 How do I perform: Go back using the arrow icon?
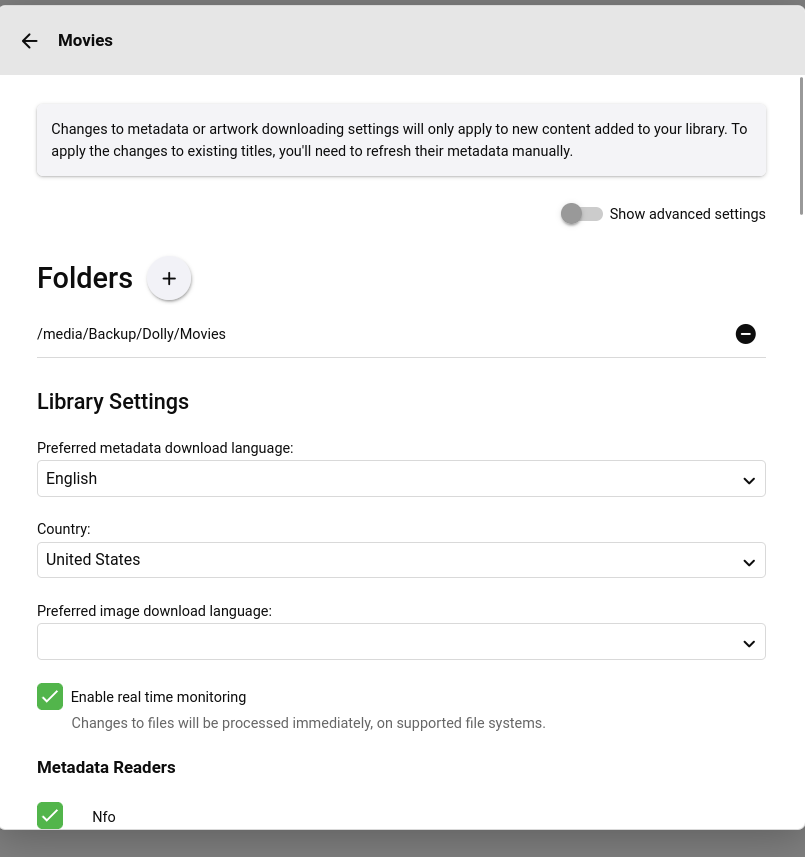30,41
